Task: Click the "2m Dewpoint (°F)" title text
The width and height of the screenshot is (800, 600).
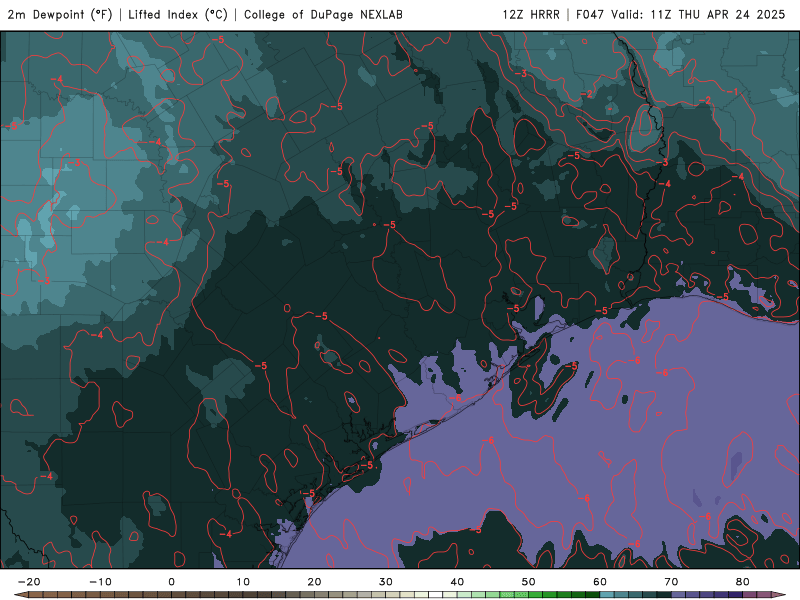Action: (60, 15)
